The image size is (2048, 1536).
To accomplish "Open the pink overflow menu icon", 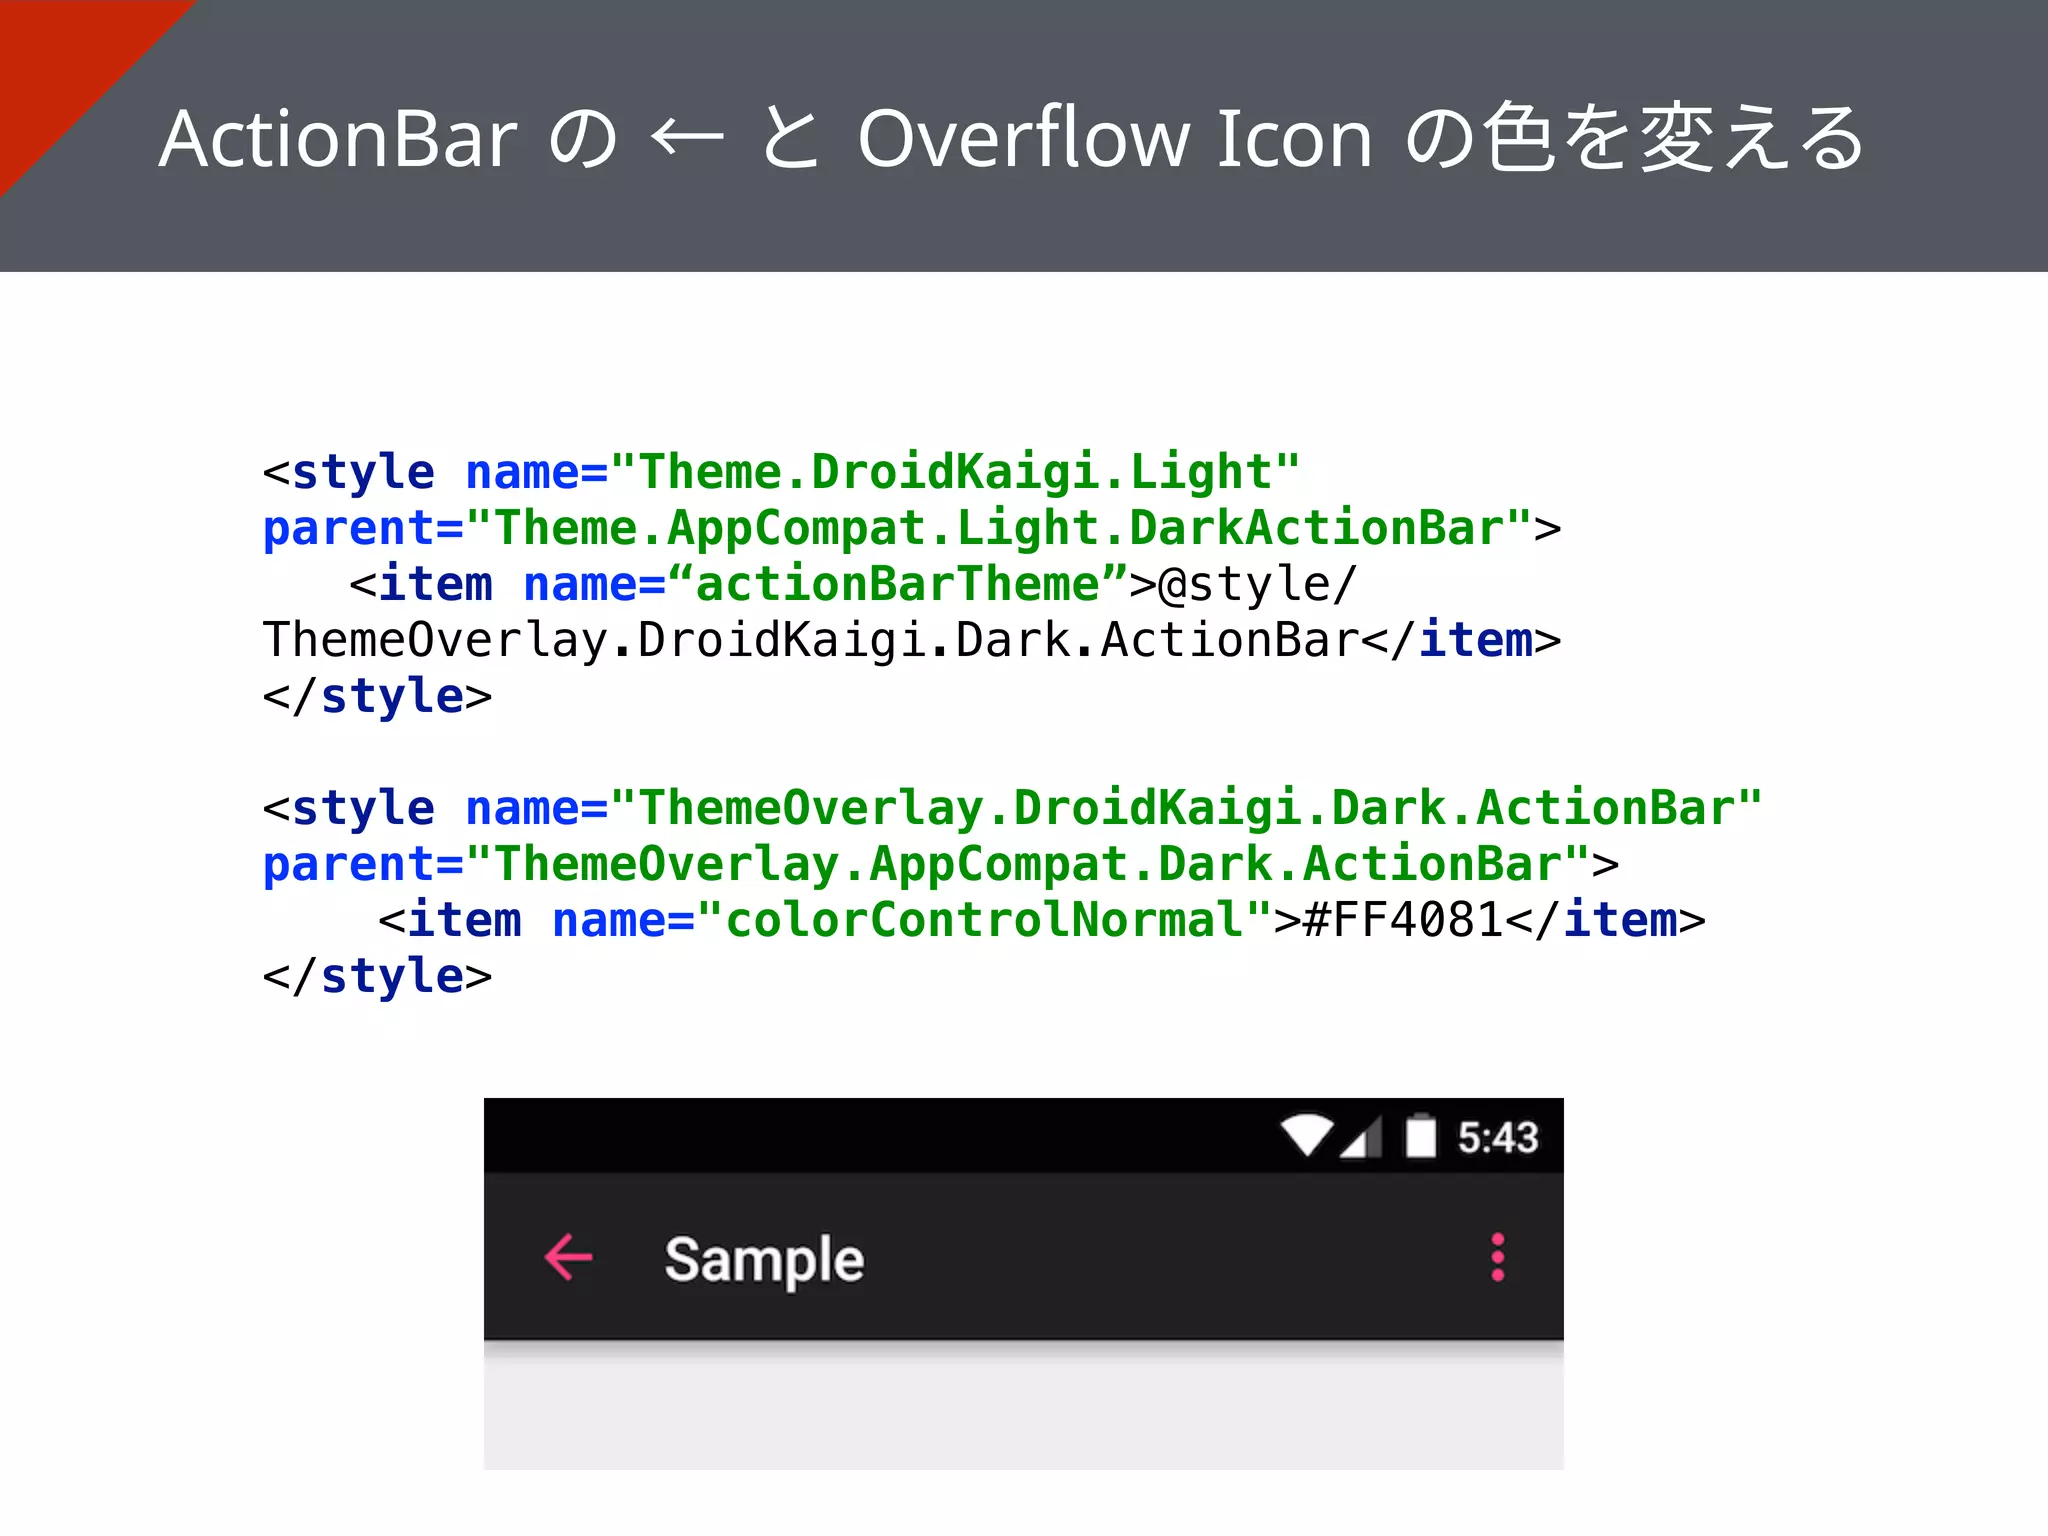I will coord(1497,1257).
